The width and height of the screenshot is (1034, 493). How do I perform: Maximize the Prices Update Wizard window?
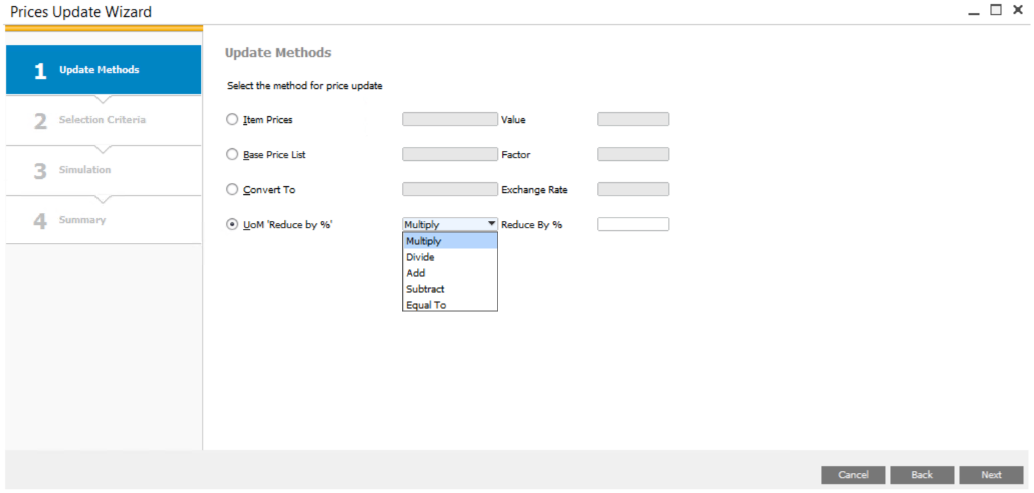(995, 10)
